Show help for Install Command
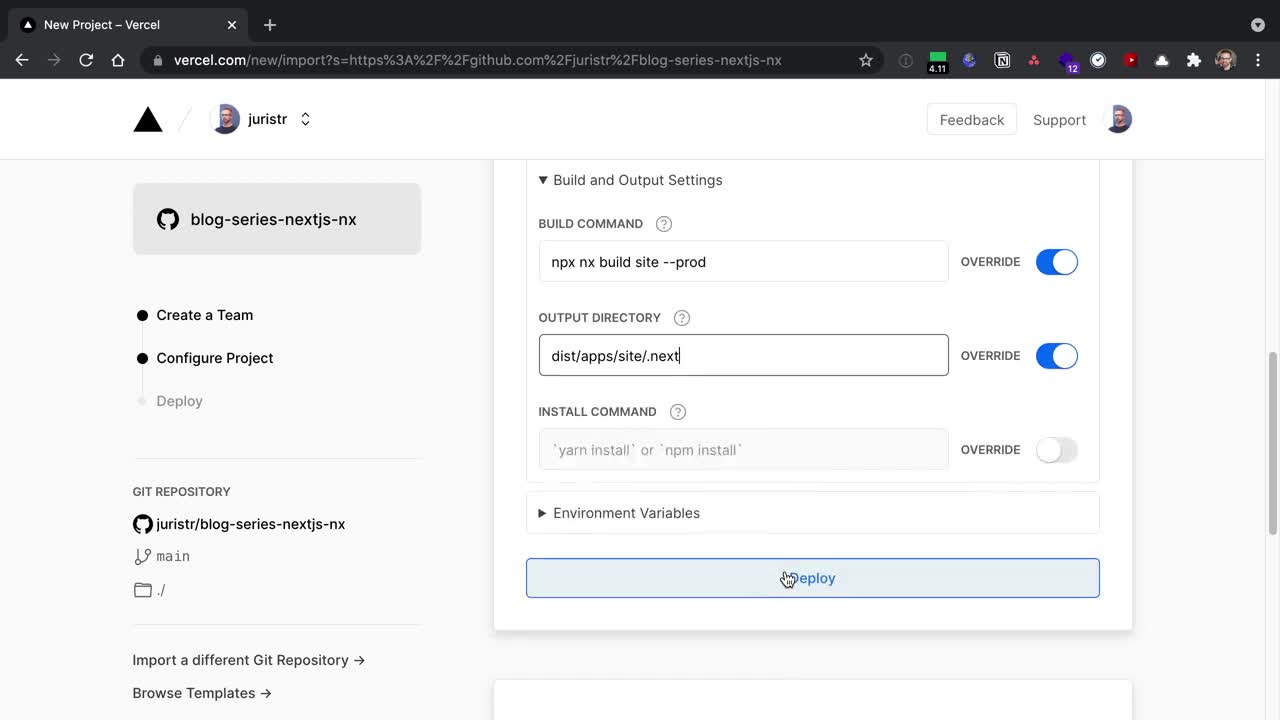The height and width of the screenshot is (720, 1280). (x=678, y=412)
